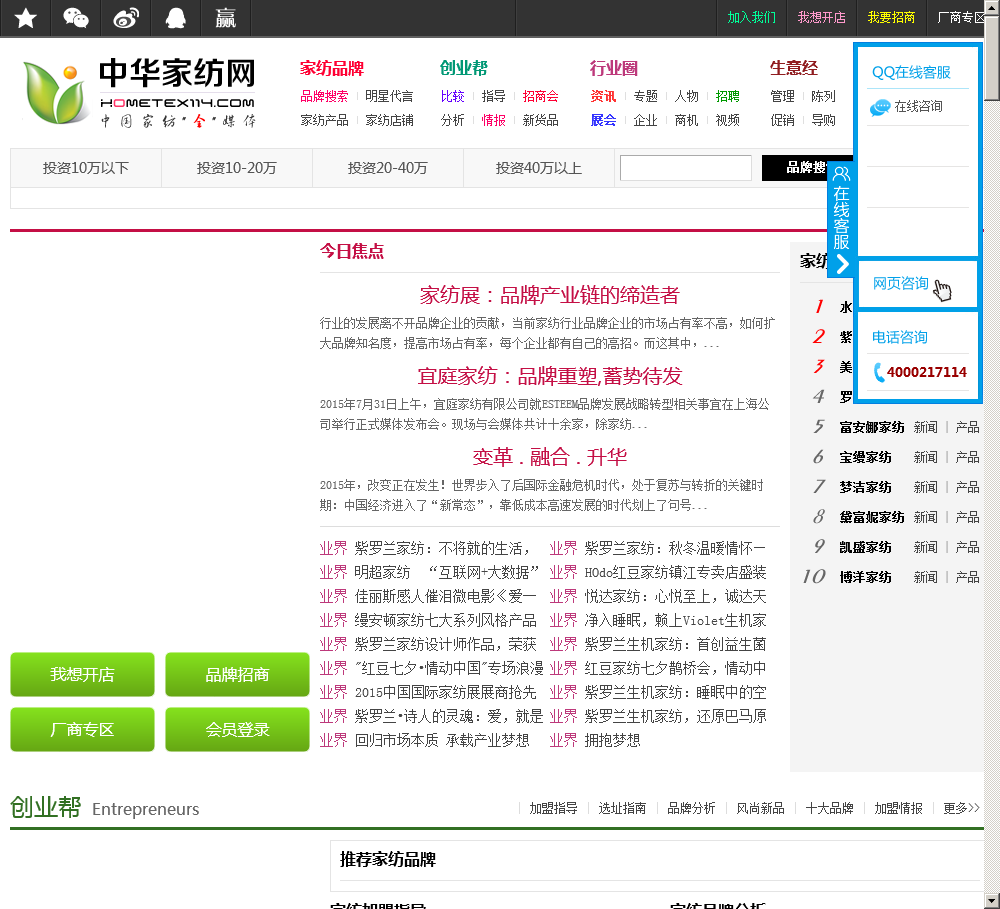
Task: Open the Weibo icon in top bar
Action: coord(126,18)
